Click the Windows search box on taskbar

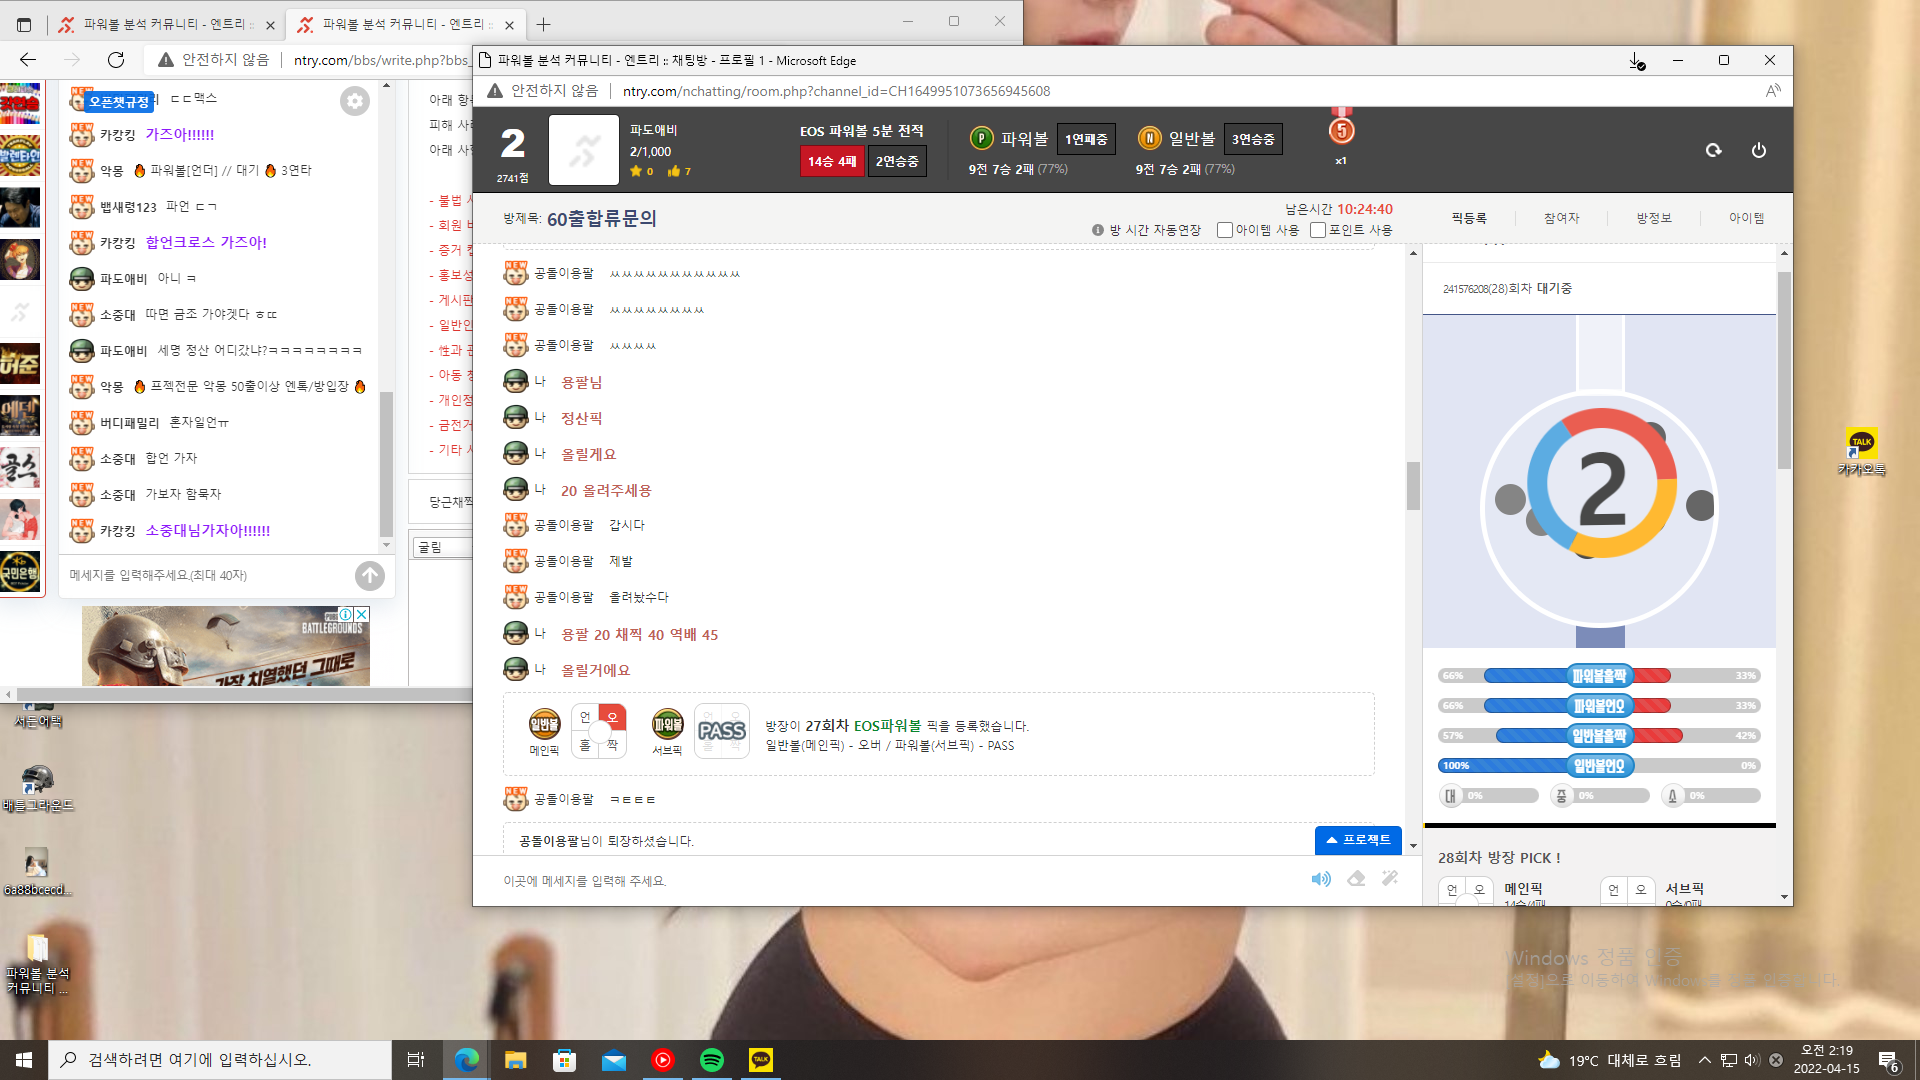[x=220, y=1060]
